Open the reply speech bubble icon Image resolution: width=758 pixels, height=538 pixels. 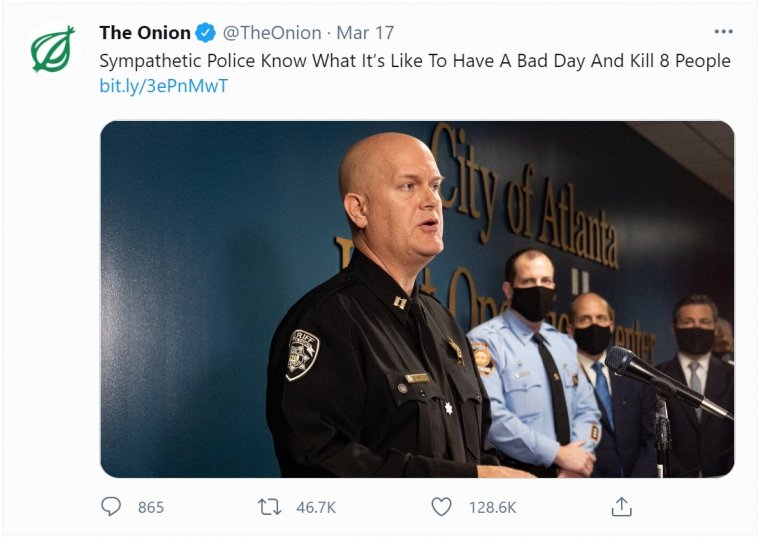pos(111,507)
